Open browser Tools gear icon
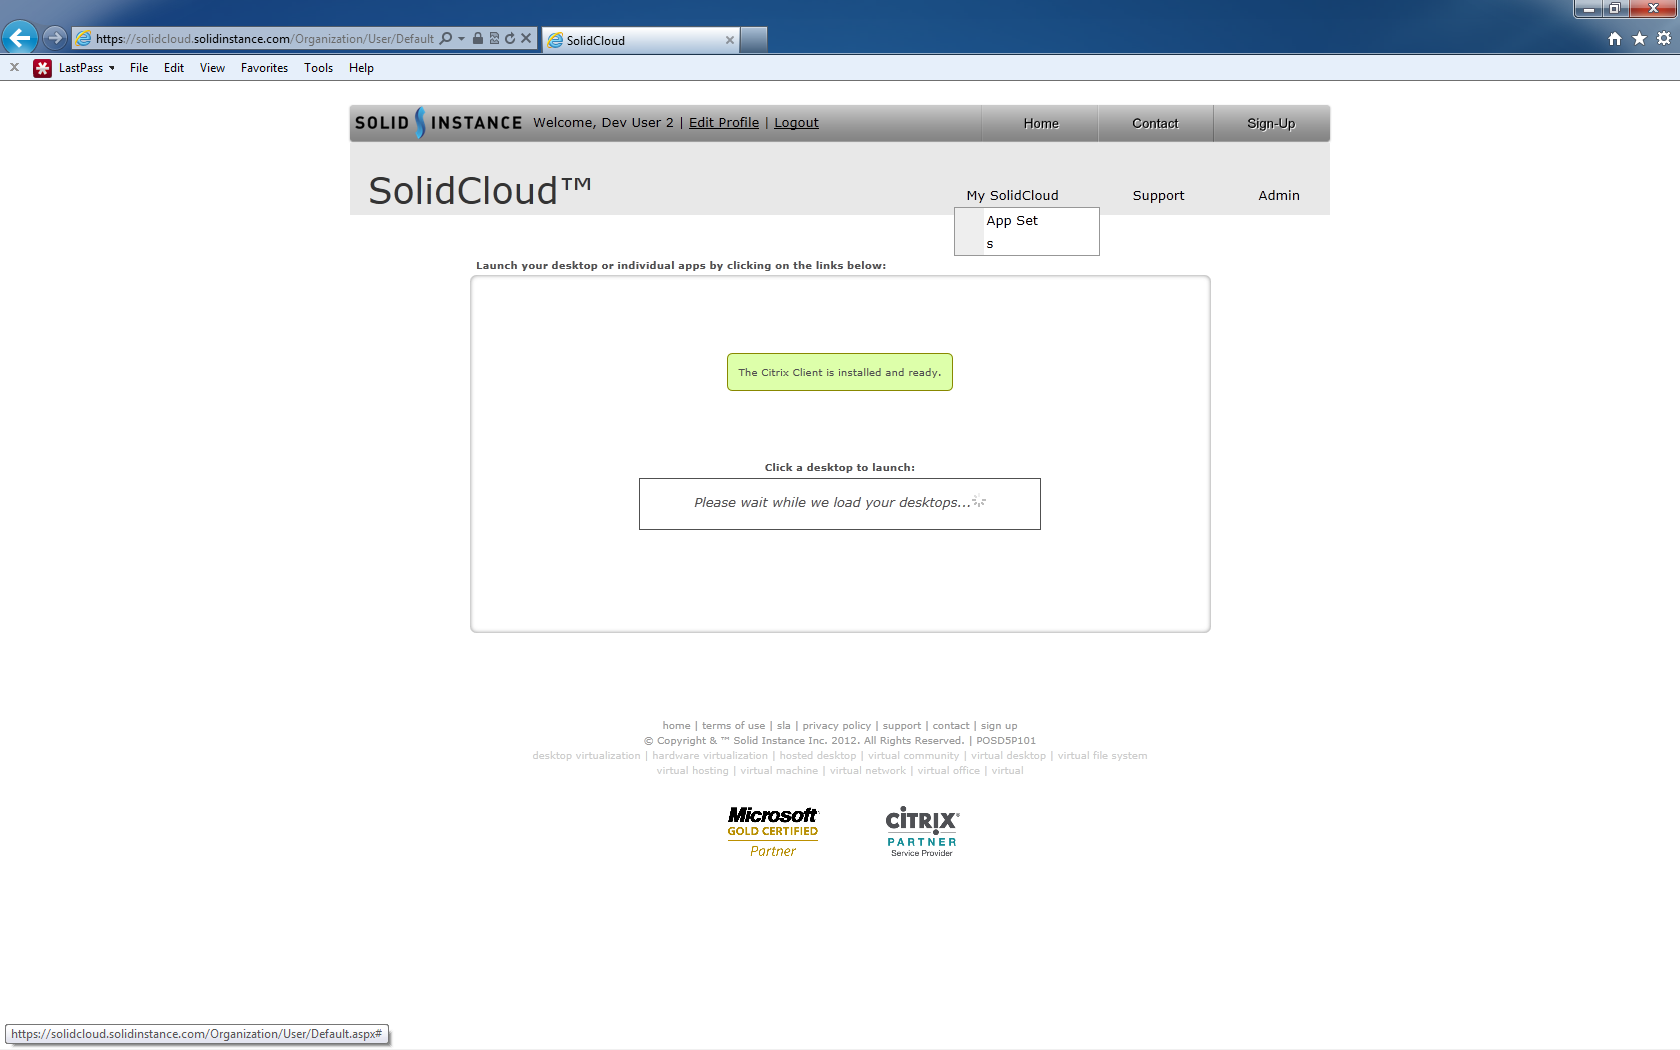1680x1050 pixels. click(1664, 39)
